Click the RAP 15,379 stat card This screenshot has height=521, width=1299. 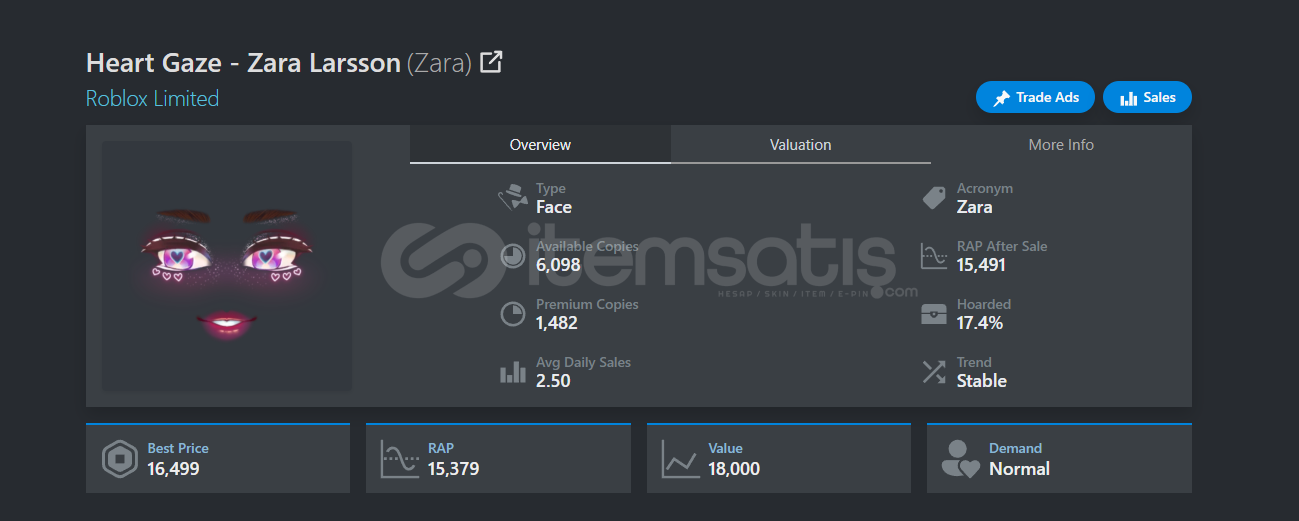[x=498, y=458]
